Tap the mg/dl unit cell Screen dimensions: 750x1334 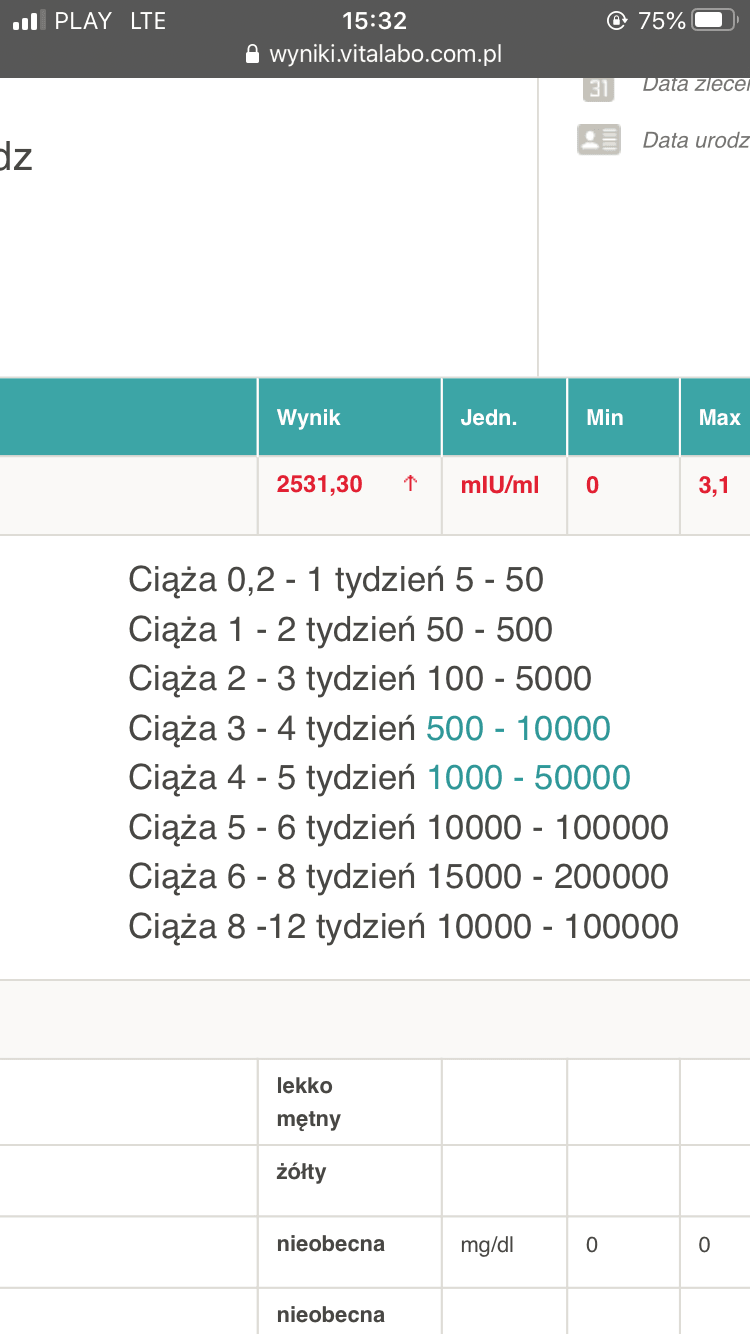[487, 1245]
